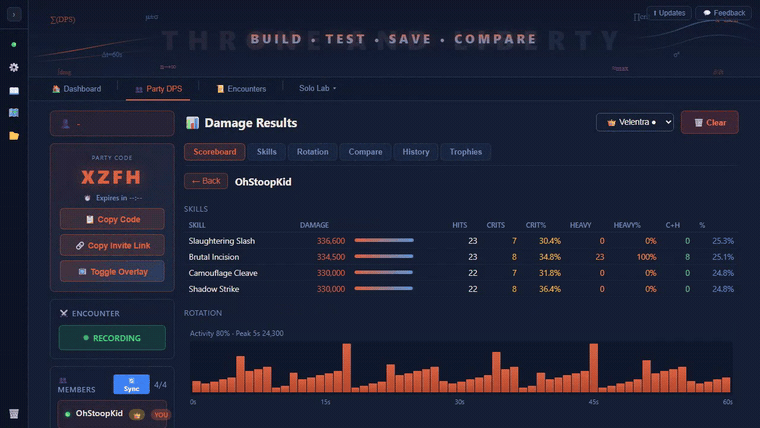Click the party code XZFH
Viewport: 760px width, 428px height.
111,177
